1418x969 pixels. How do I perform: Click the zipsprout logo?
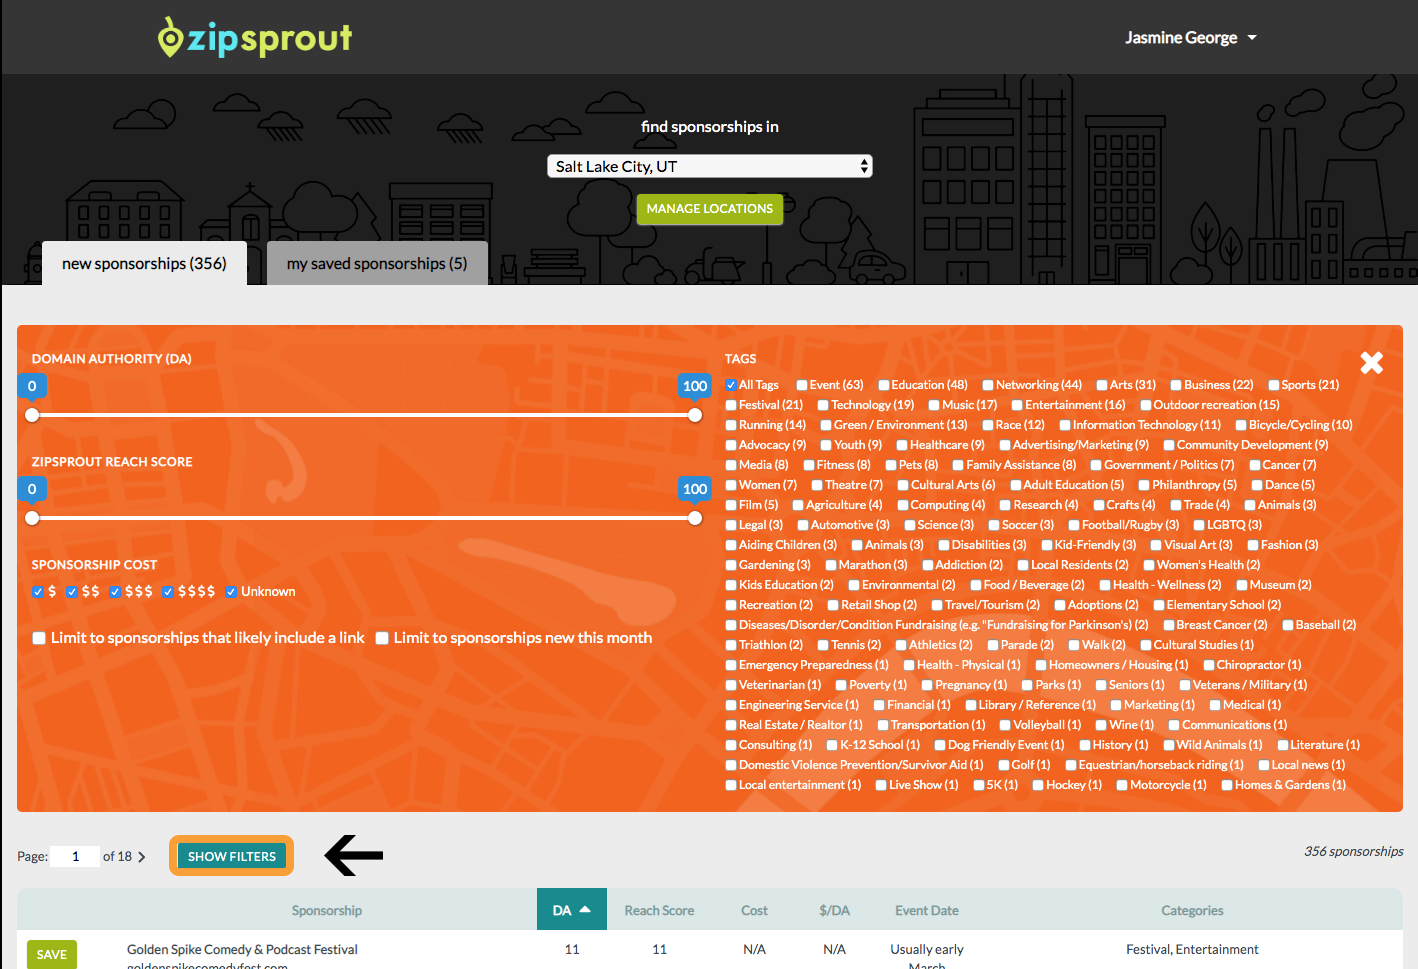pos(255,37)
